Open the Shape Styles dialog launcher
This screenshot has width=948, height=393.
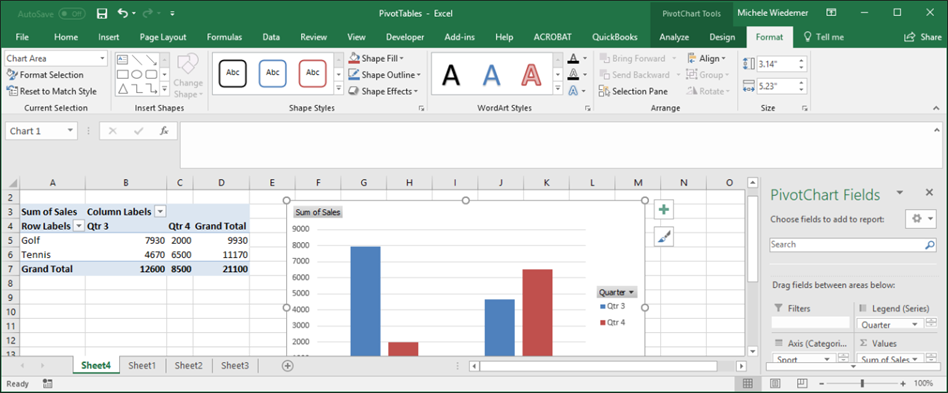(421, 108)
